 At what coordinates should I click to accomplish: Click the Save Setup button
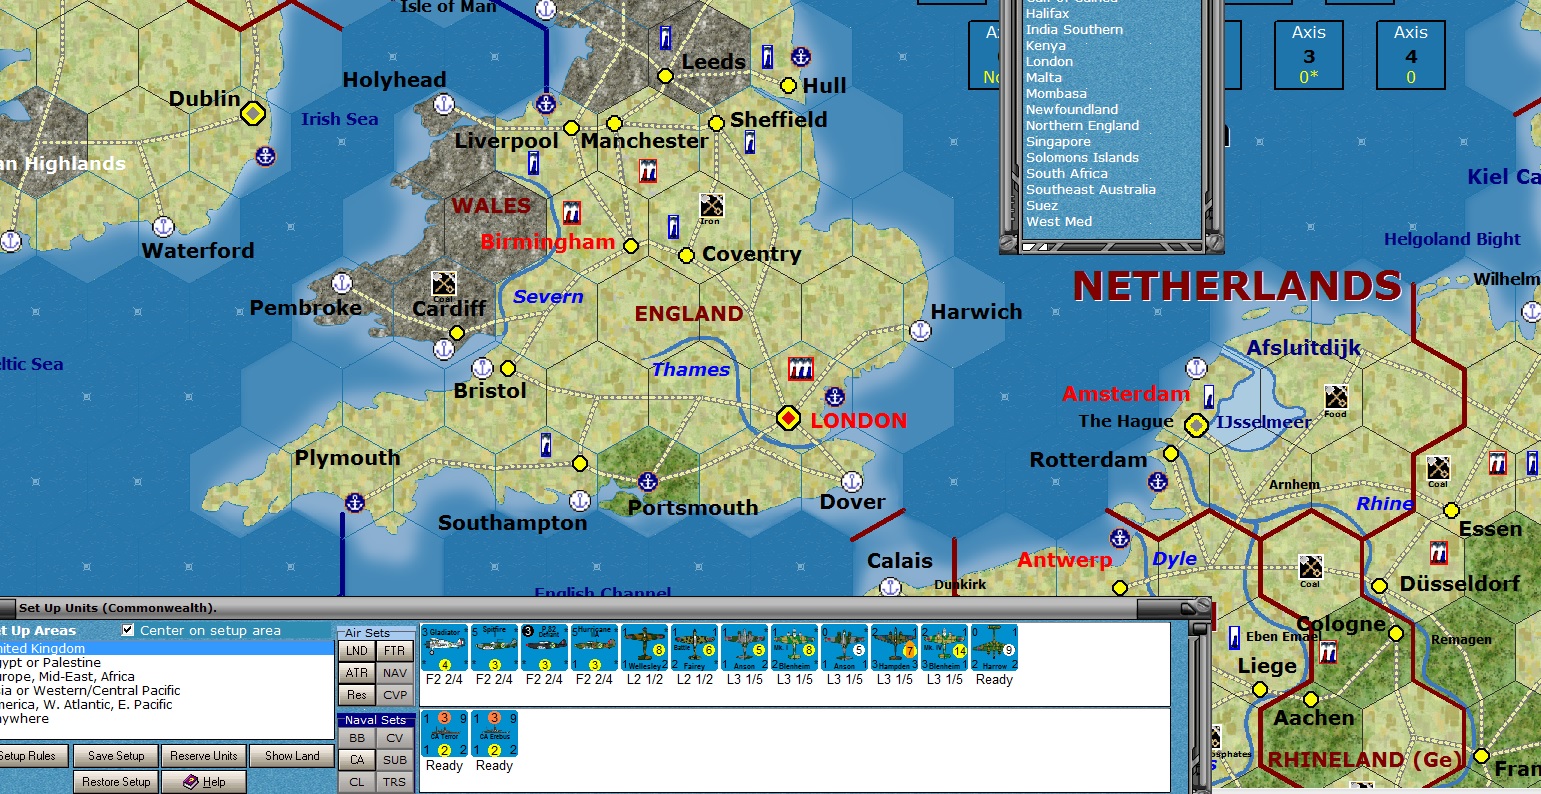[116, 756]
